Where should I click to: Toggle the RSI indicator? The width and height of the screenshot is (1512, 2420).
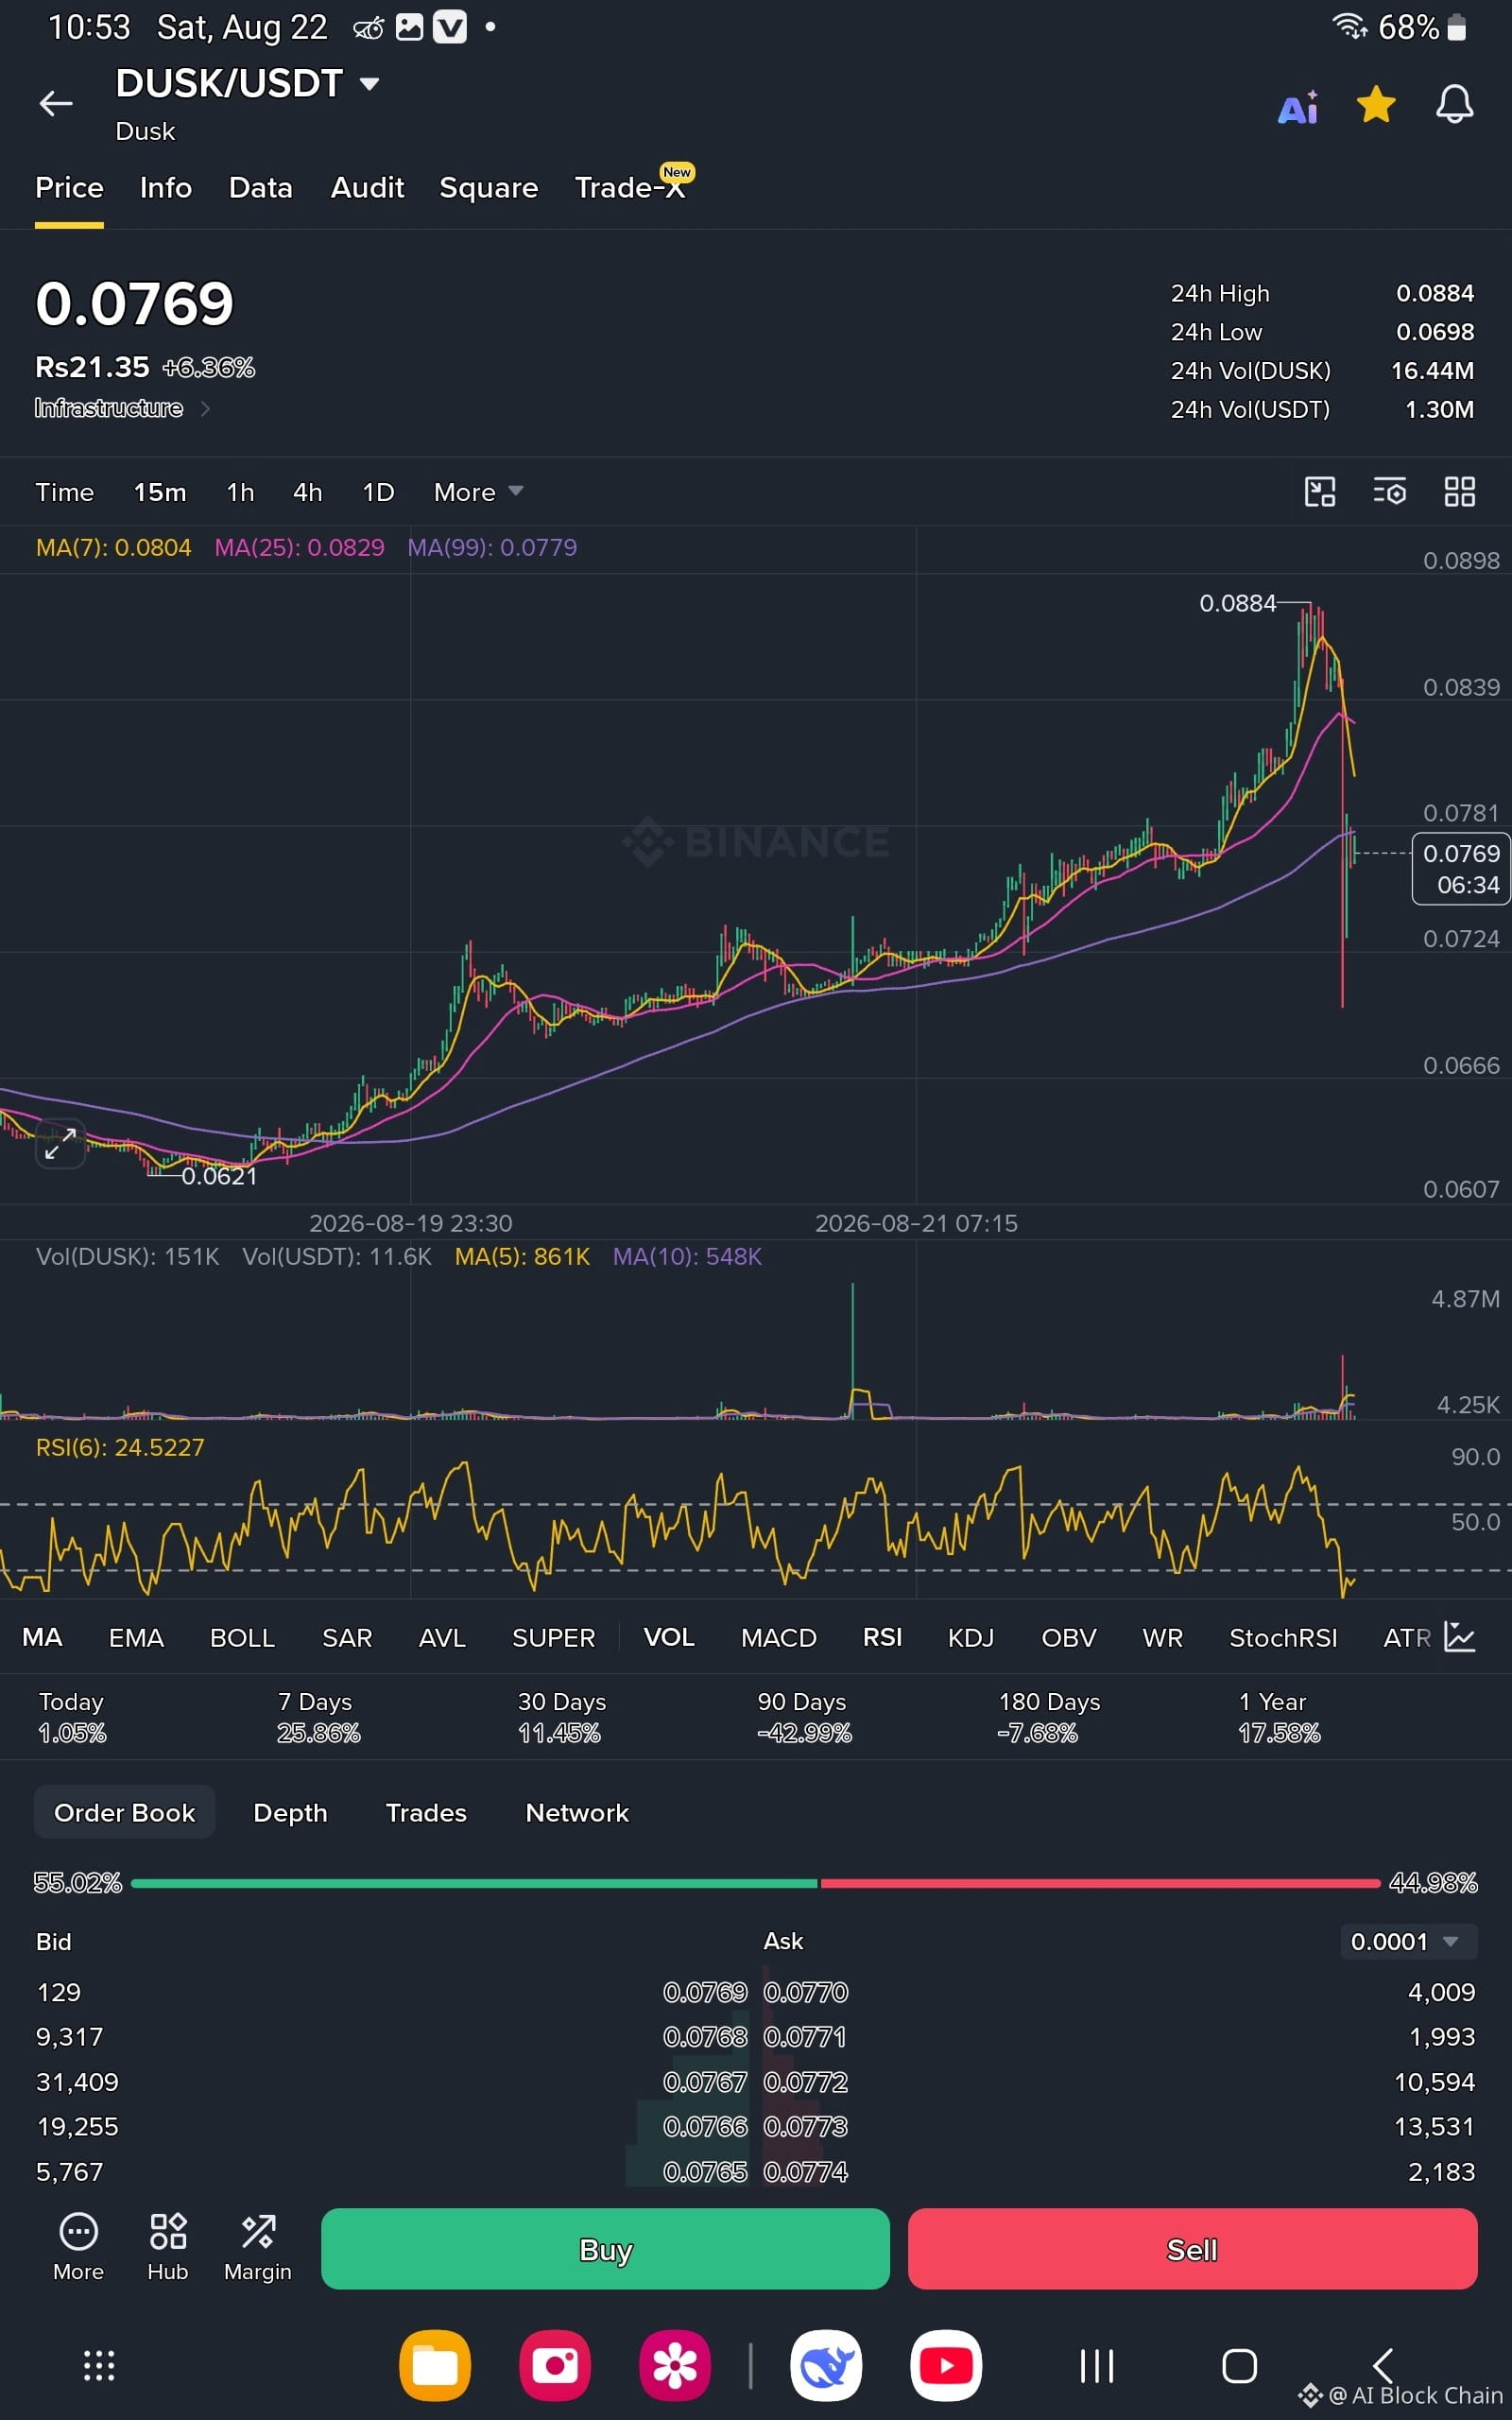pos(882,1637)
